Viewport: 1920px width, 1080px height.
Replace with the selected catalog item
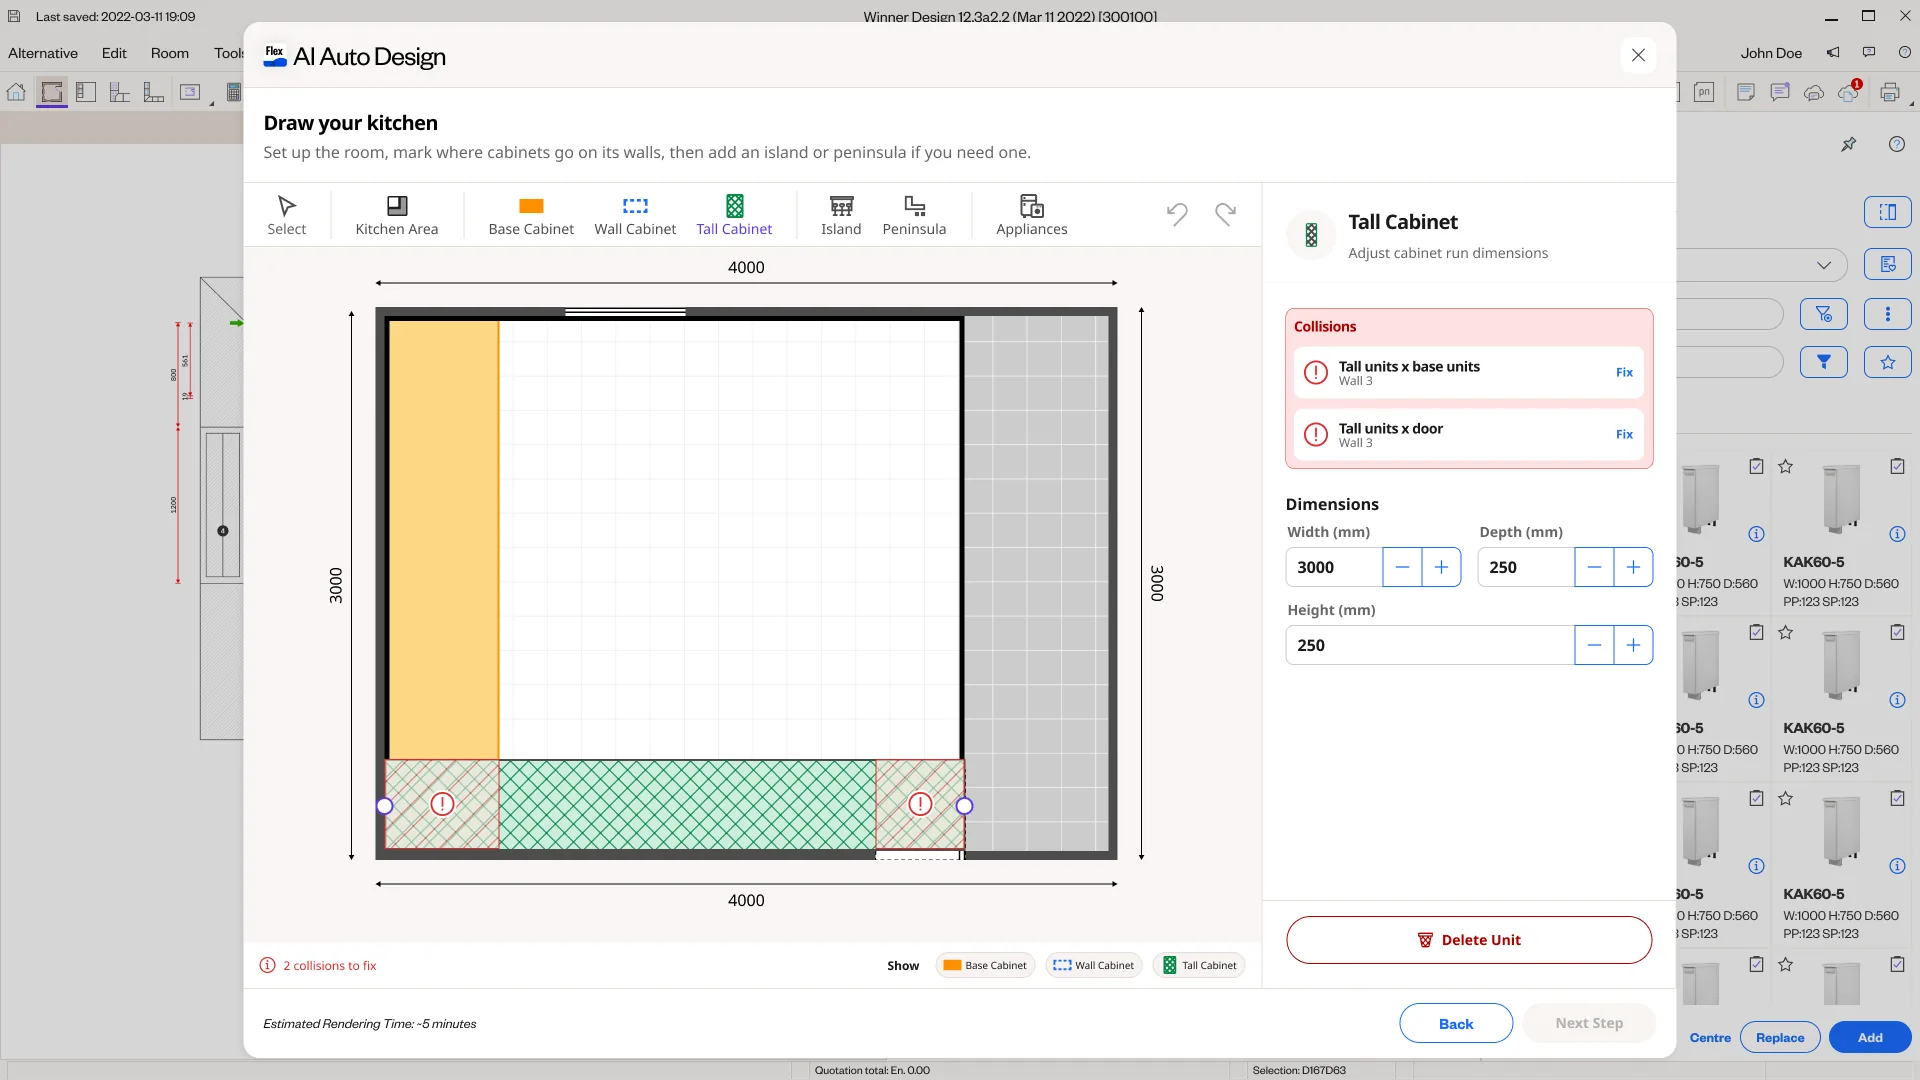pos(1780,1037)
